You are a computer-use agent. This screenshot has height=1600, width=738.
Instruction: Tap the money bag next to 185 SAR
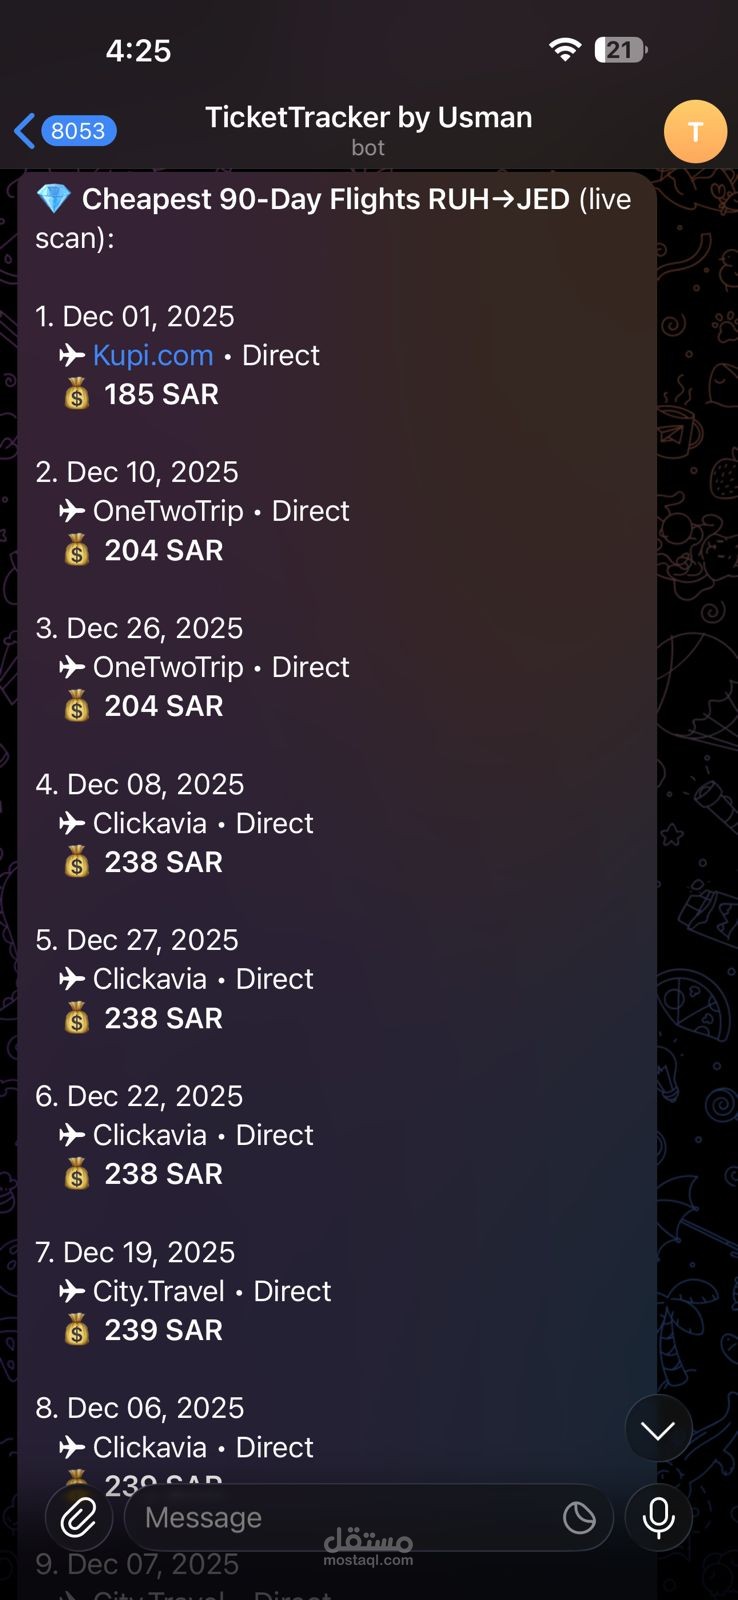pyautogui.click(x=77, y=394)
